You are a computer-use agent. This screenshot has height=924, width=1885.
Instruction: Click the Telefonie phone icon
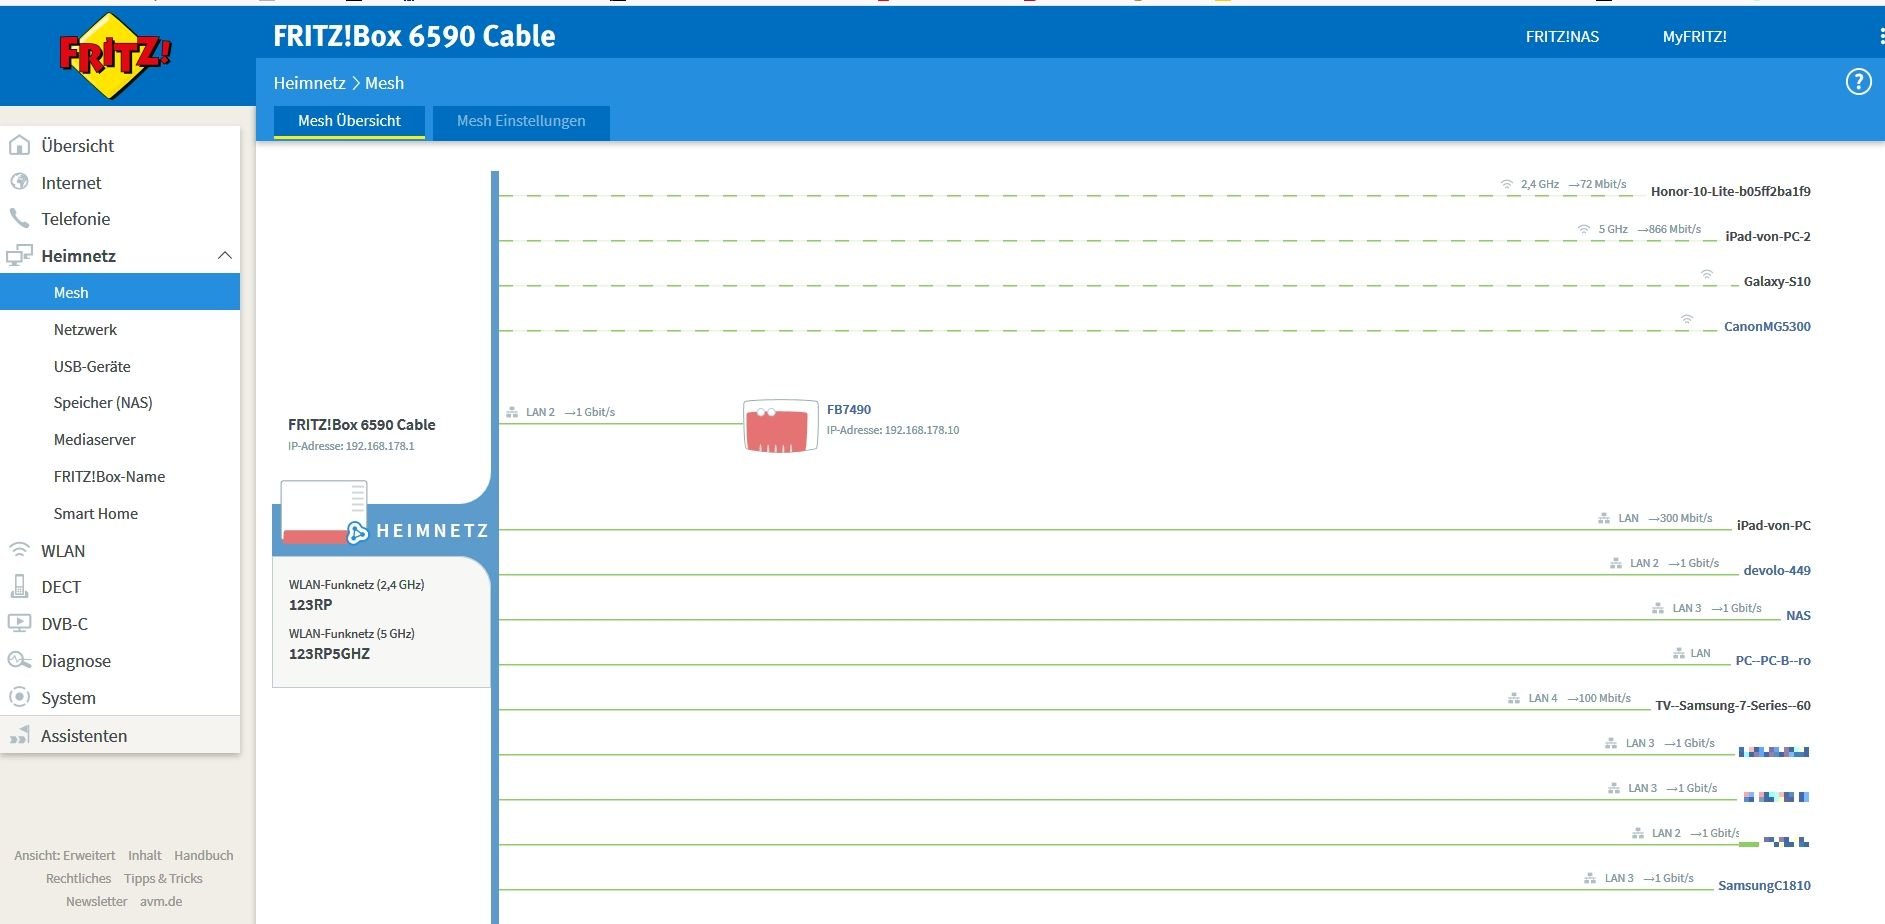pos(19,218)
